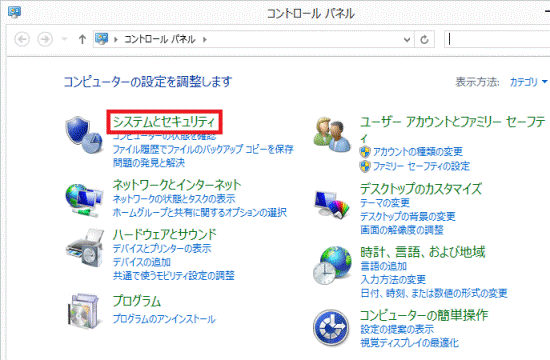Click the Up one level arrow

point(82,39)
